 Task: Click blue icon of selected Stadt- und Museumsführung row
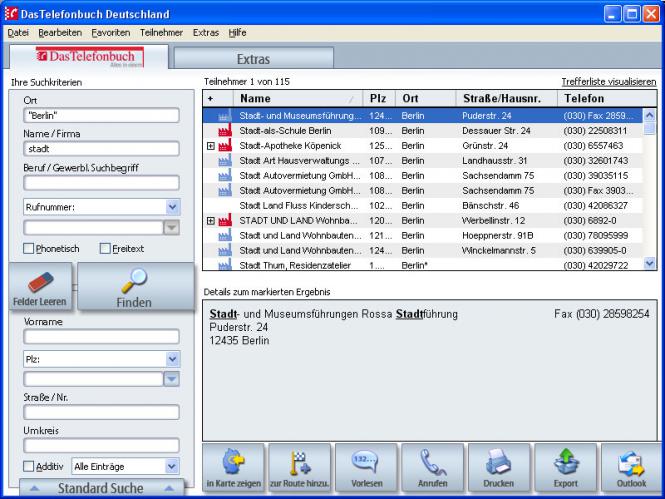coord(225,115)
